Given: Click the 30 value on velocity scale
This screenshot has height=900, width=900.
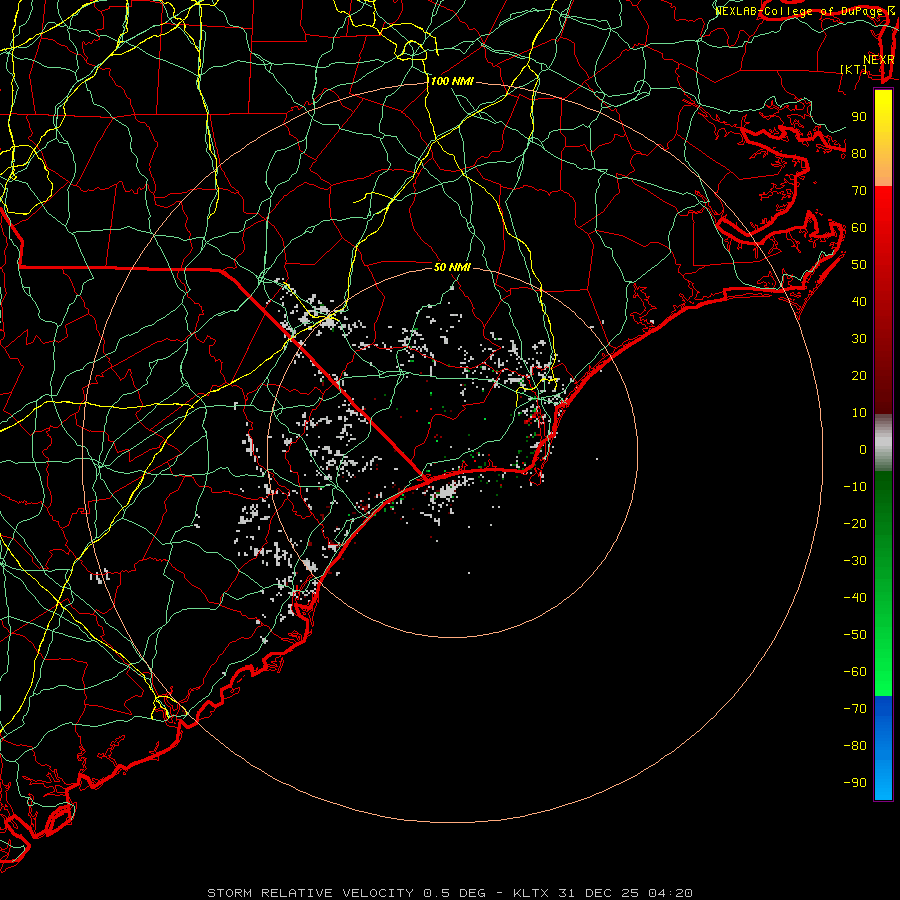Looking at the screenshot, I should pyautogui.click(x=859, y=339).
